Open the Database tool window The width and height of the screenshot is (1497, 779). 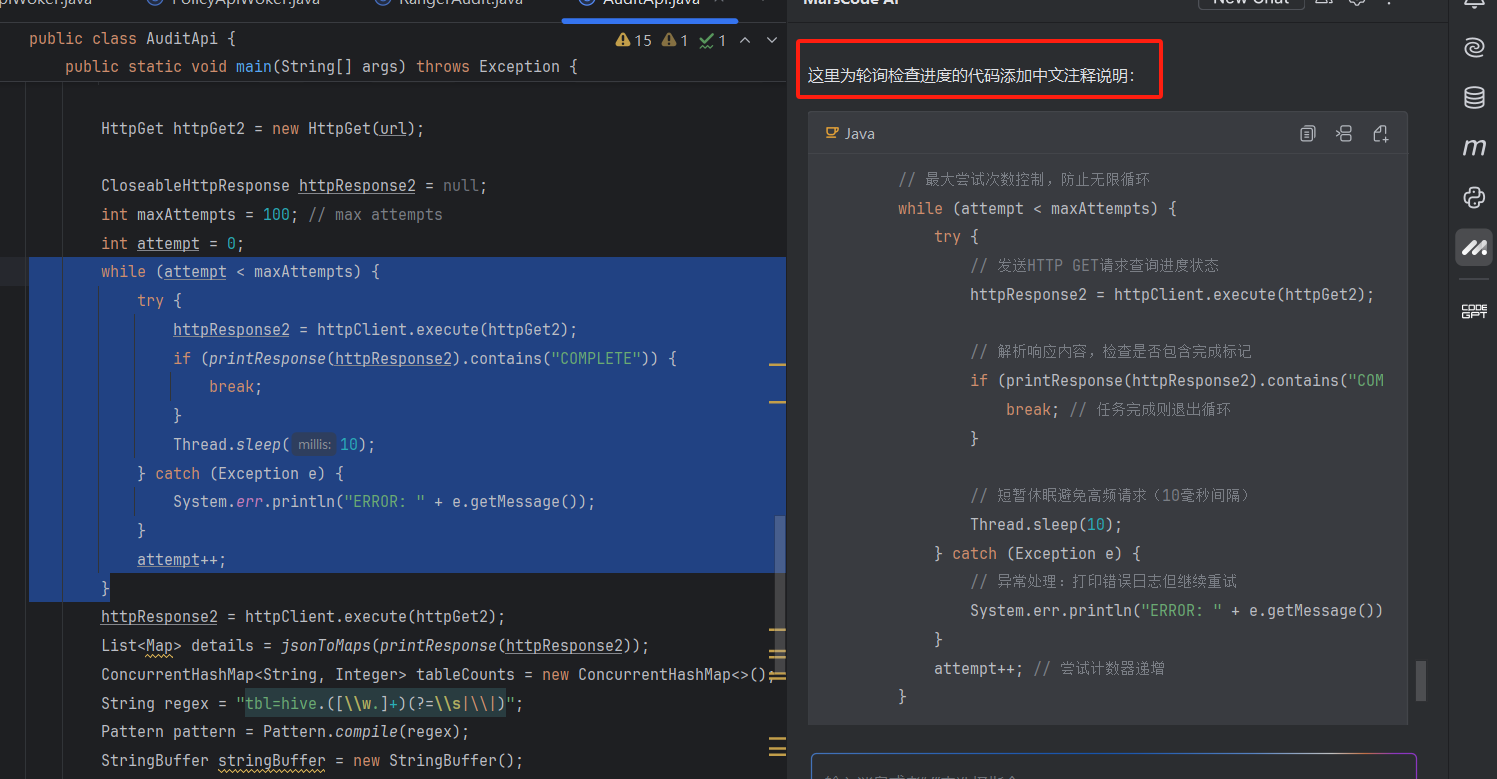pos(1474,98)
